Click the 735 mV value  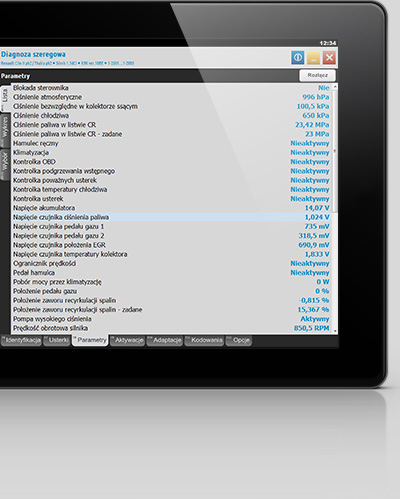pos(317,226)
